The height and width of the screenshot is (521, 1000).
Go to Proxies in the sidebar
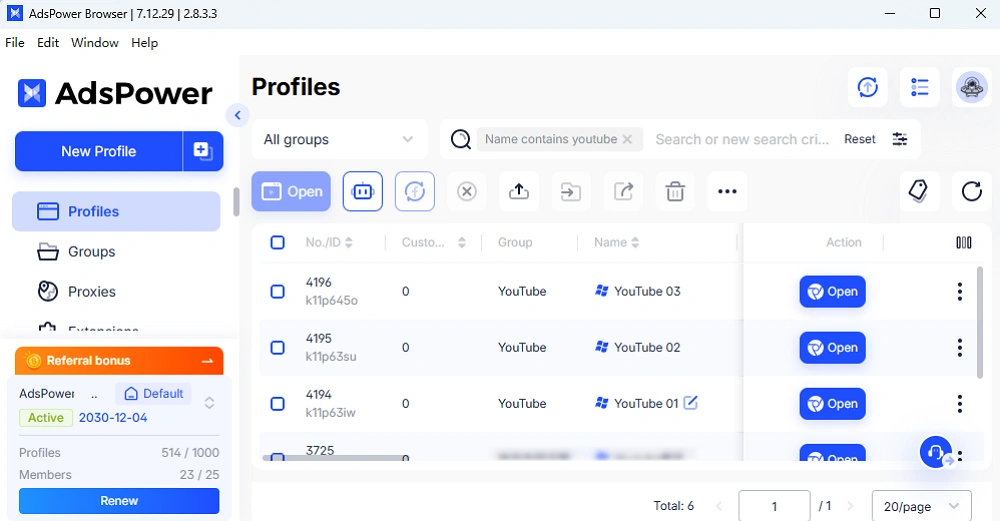tap(116, 291)
